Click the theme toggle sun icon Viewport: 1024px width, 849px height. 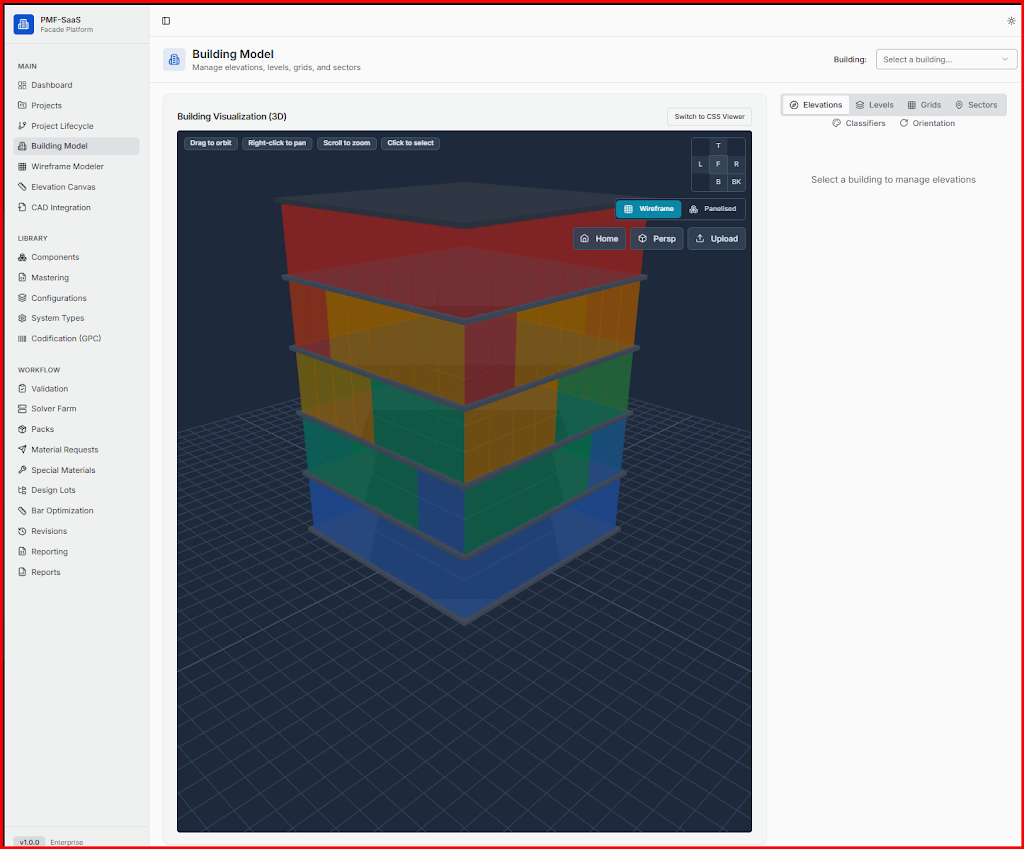click(1011, 21)
